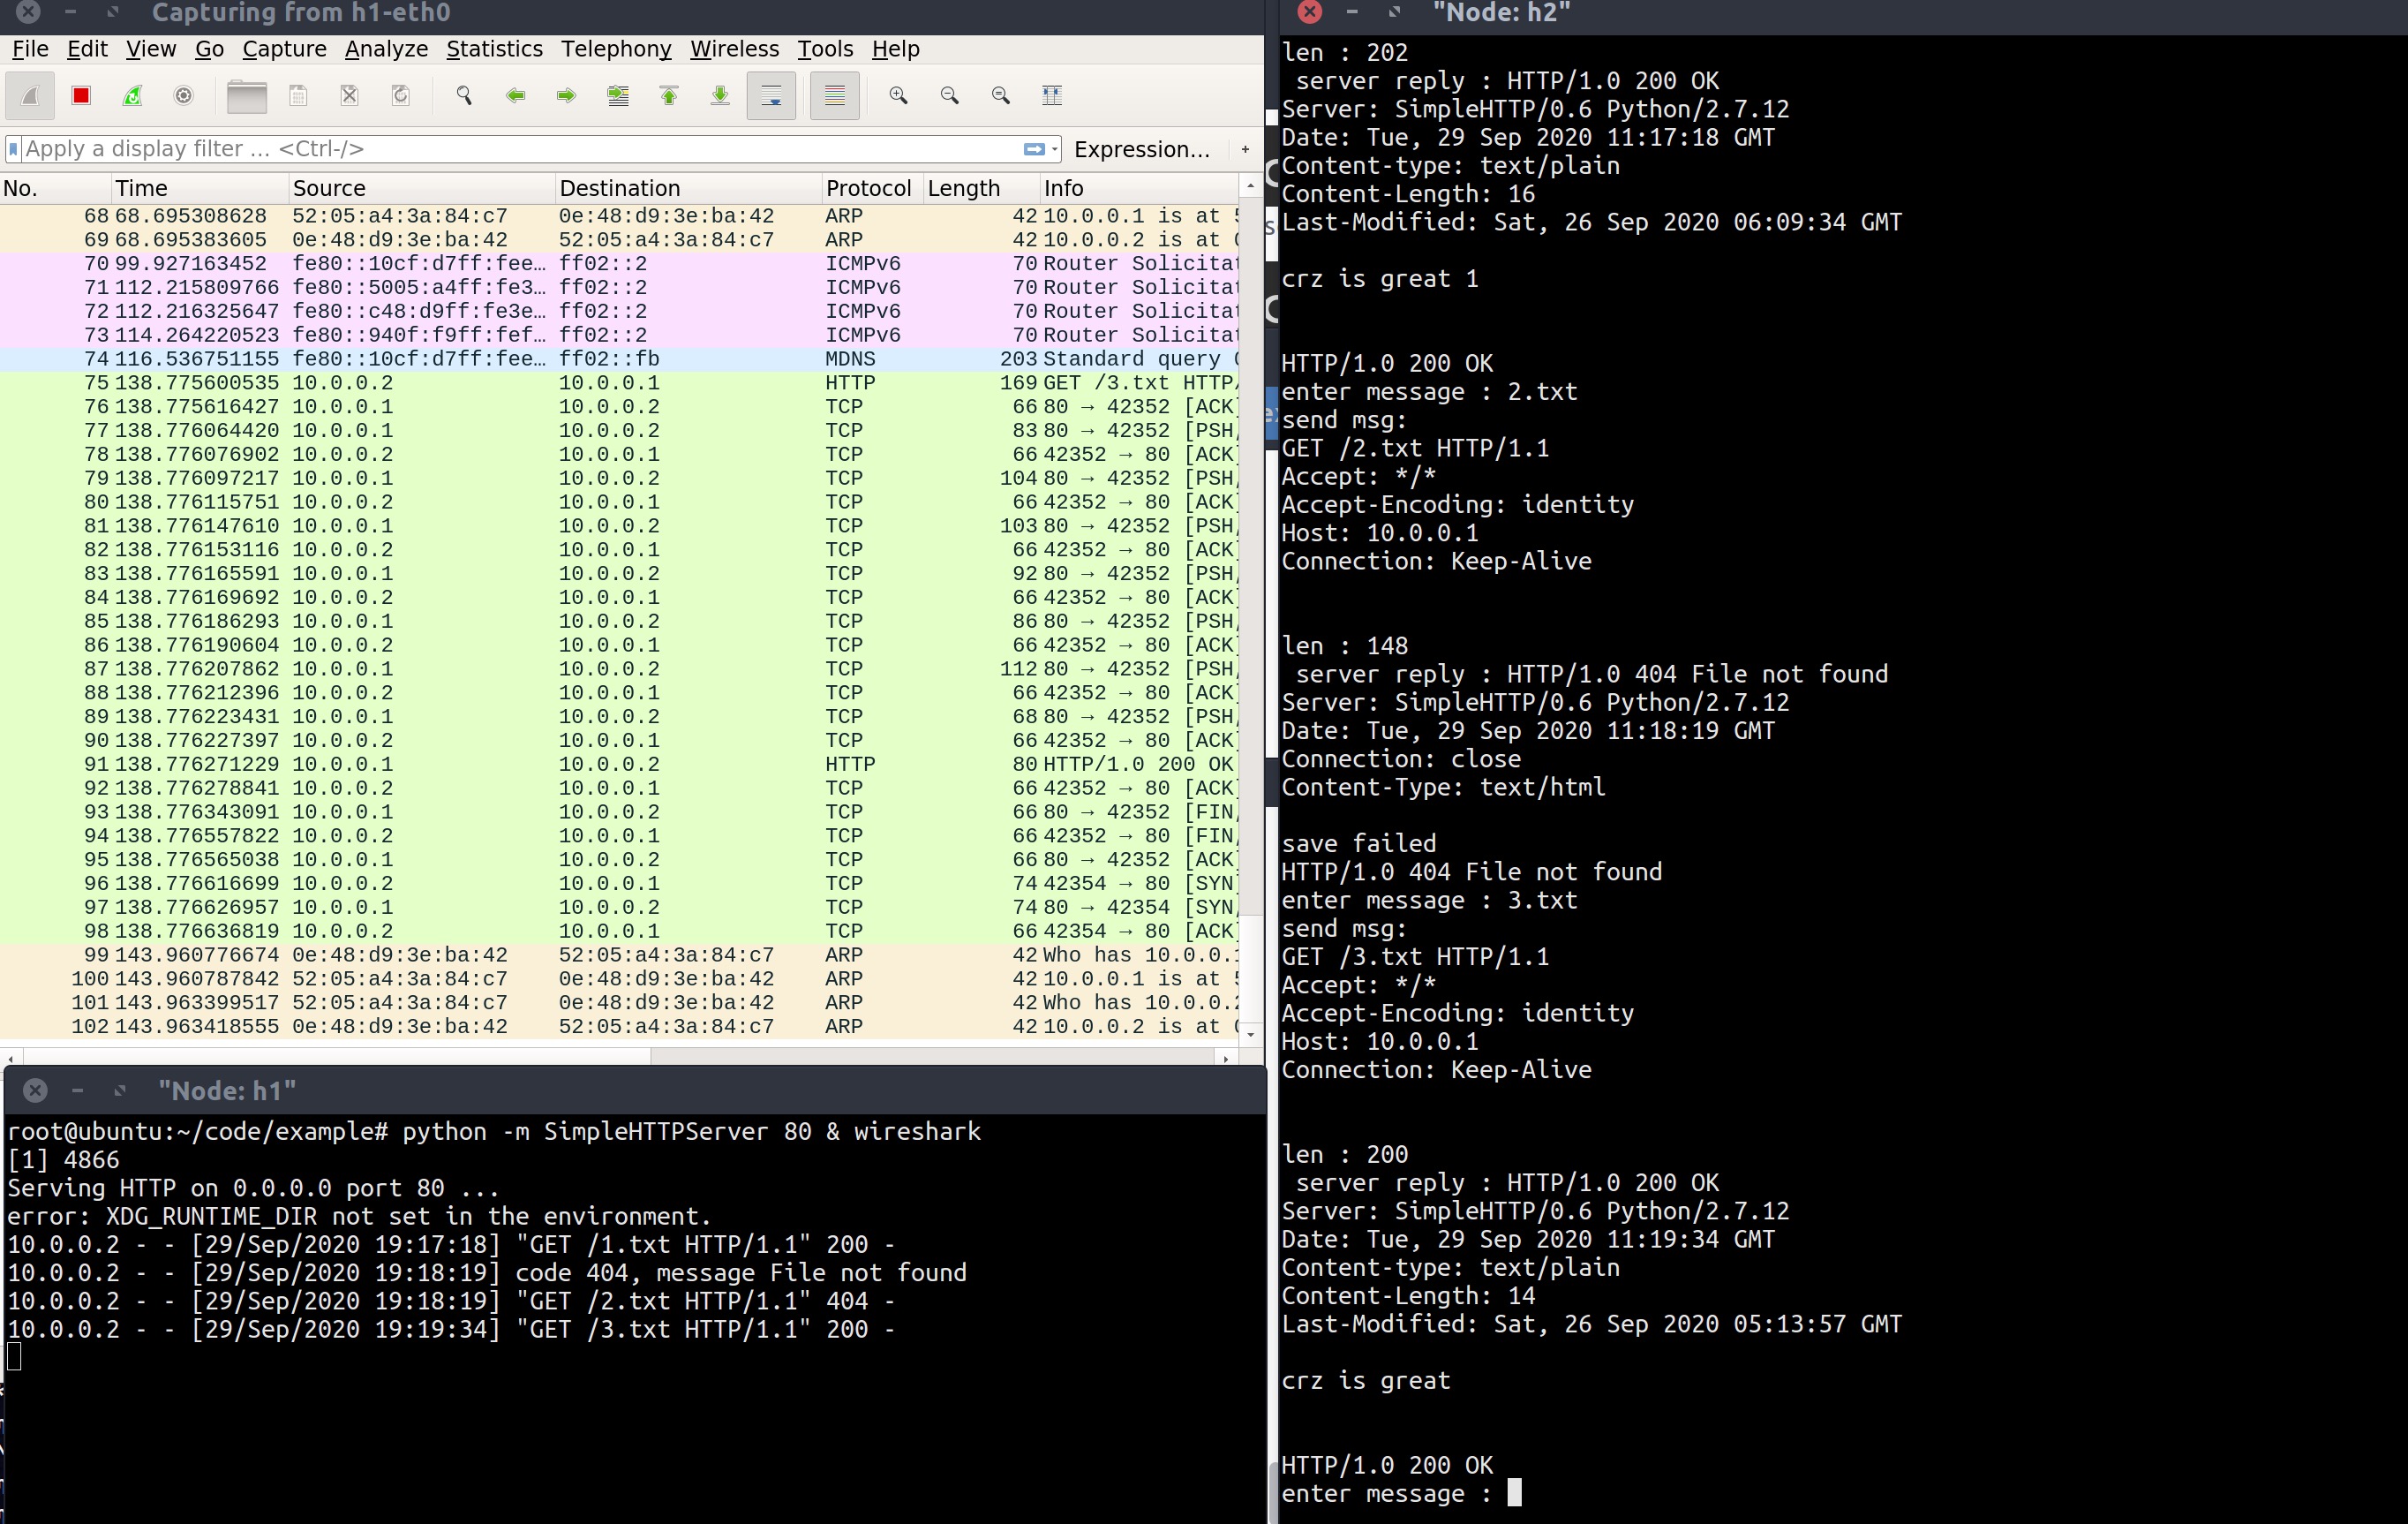Open the display filter history dropdown
Viewport: 2408px width, 1524px height.
coord(1054,149)
